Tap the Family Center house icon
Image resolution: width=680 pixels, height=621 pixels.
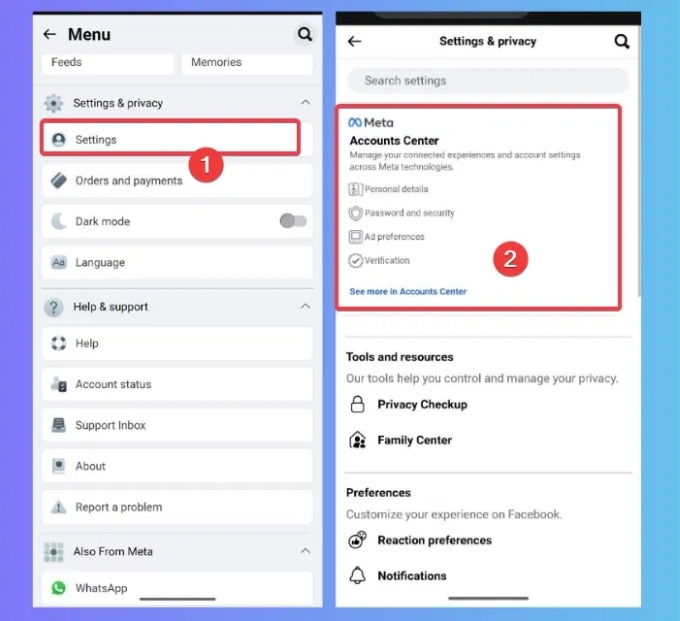pos(357,440)
